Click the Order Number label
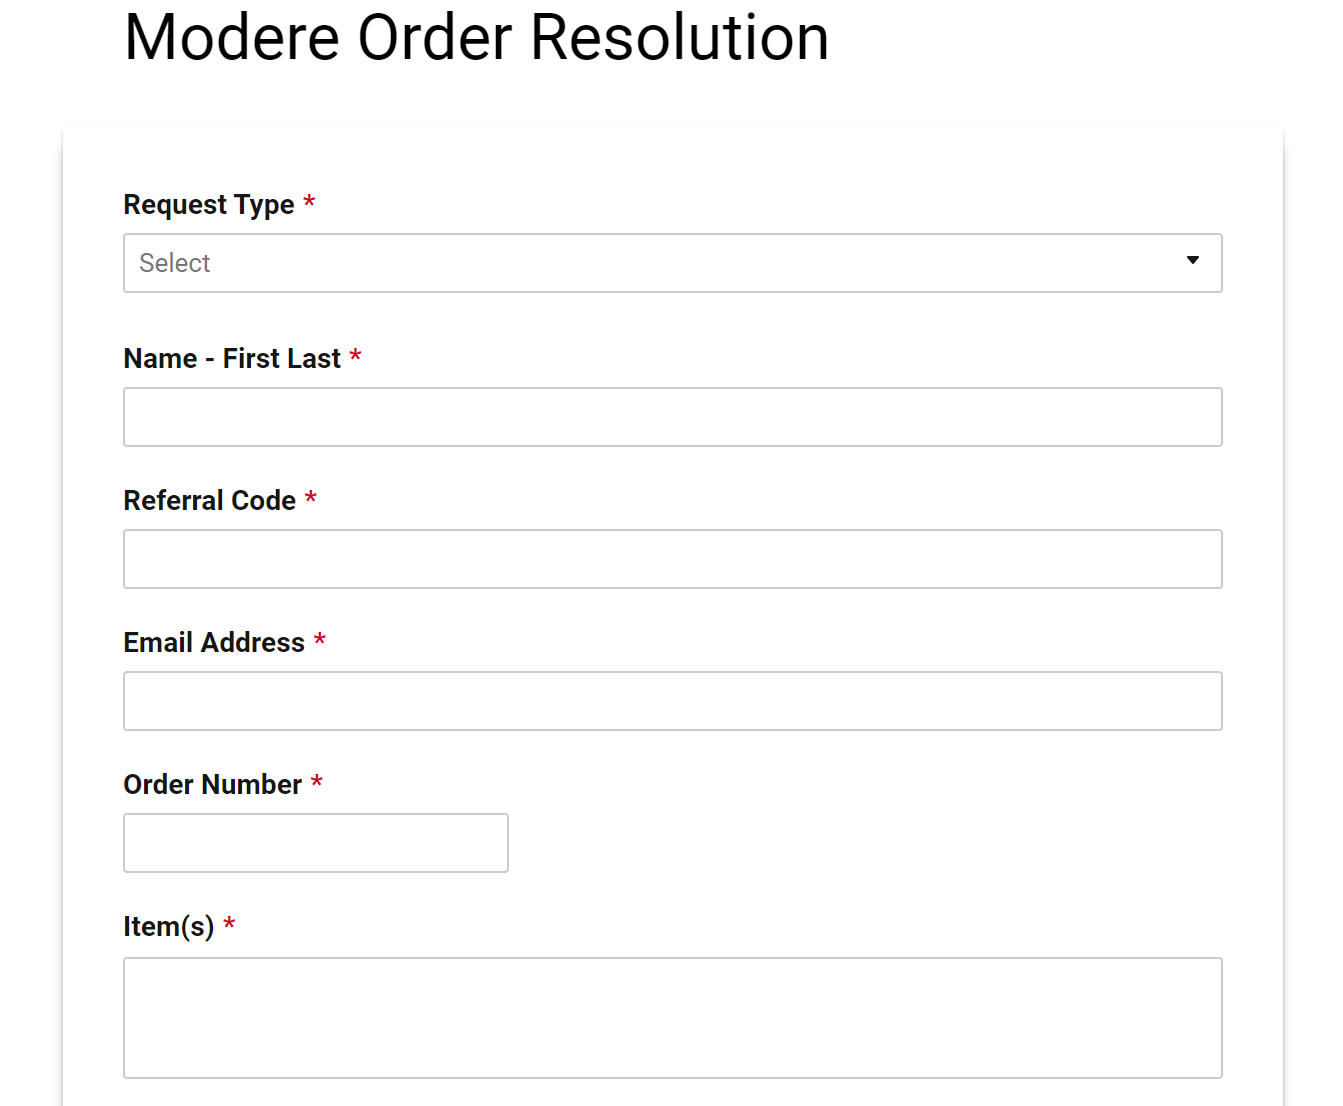Image resolution: width=1343 pixels, height=1106 pixels. click(213, 784)
